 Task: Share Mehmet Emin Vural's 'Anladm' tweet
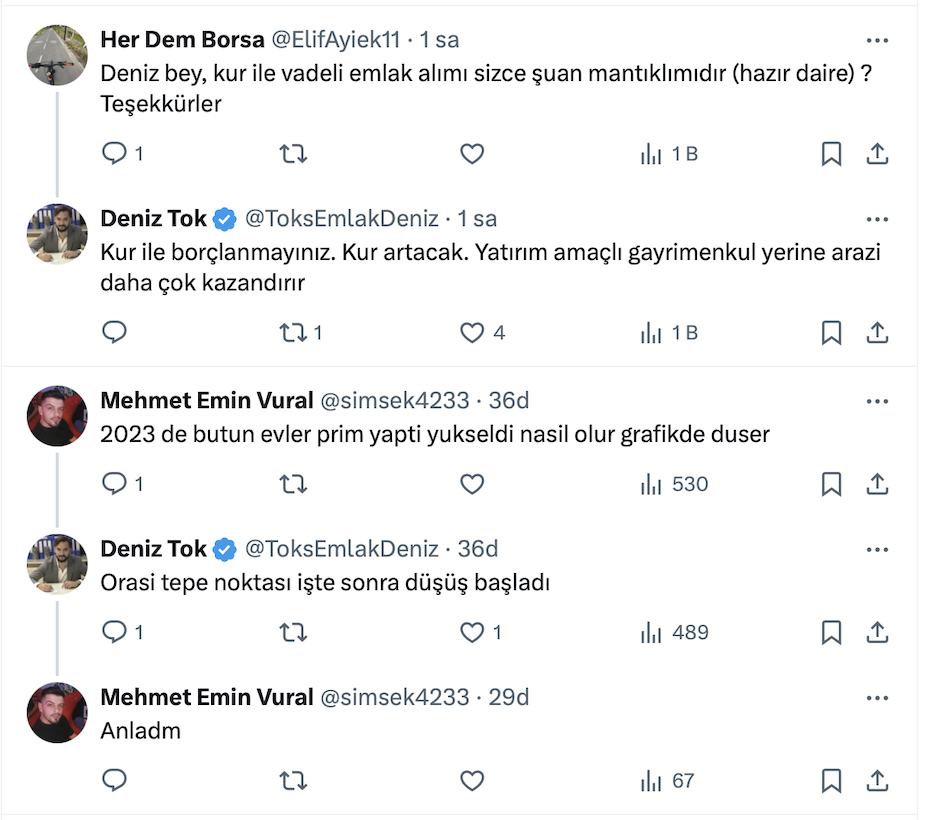pos(877,780)
